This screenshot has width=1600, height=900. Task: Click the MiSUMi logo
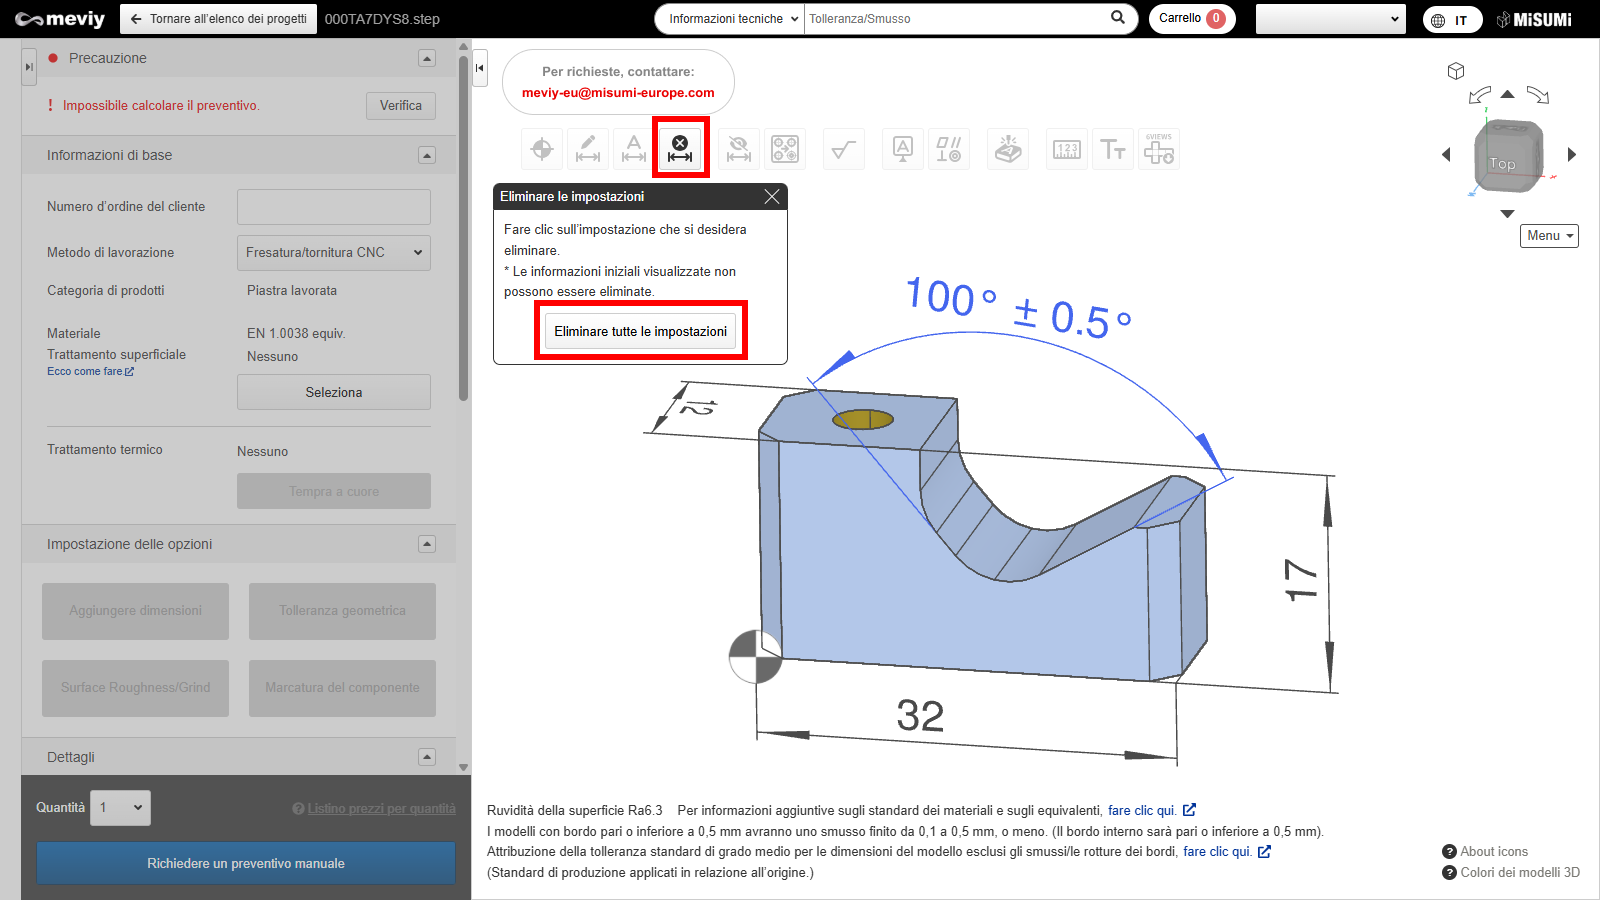tap(1534, 19)
